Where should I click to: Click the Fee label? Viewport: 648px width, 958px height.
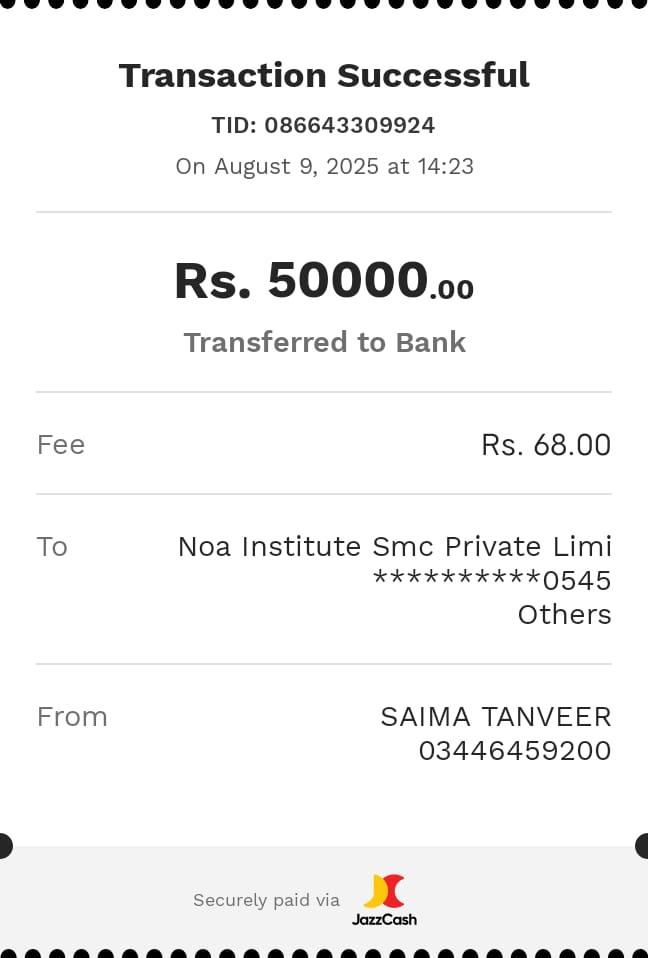pos(61,445)
